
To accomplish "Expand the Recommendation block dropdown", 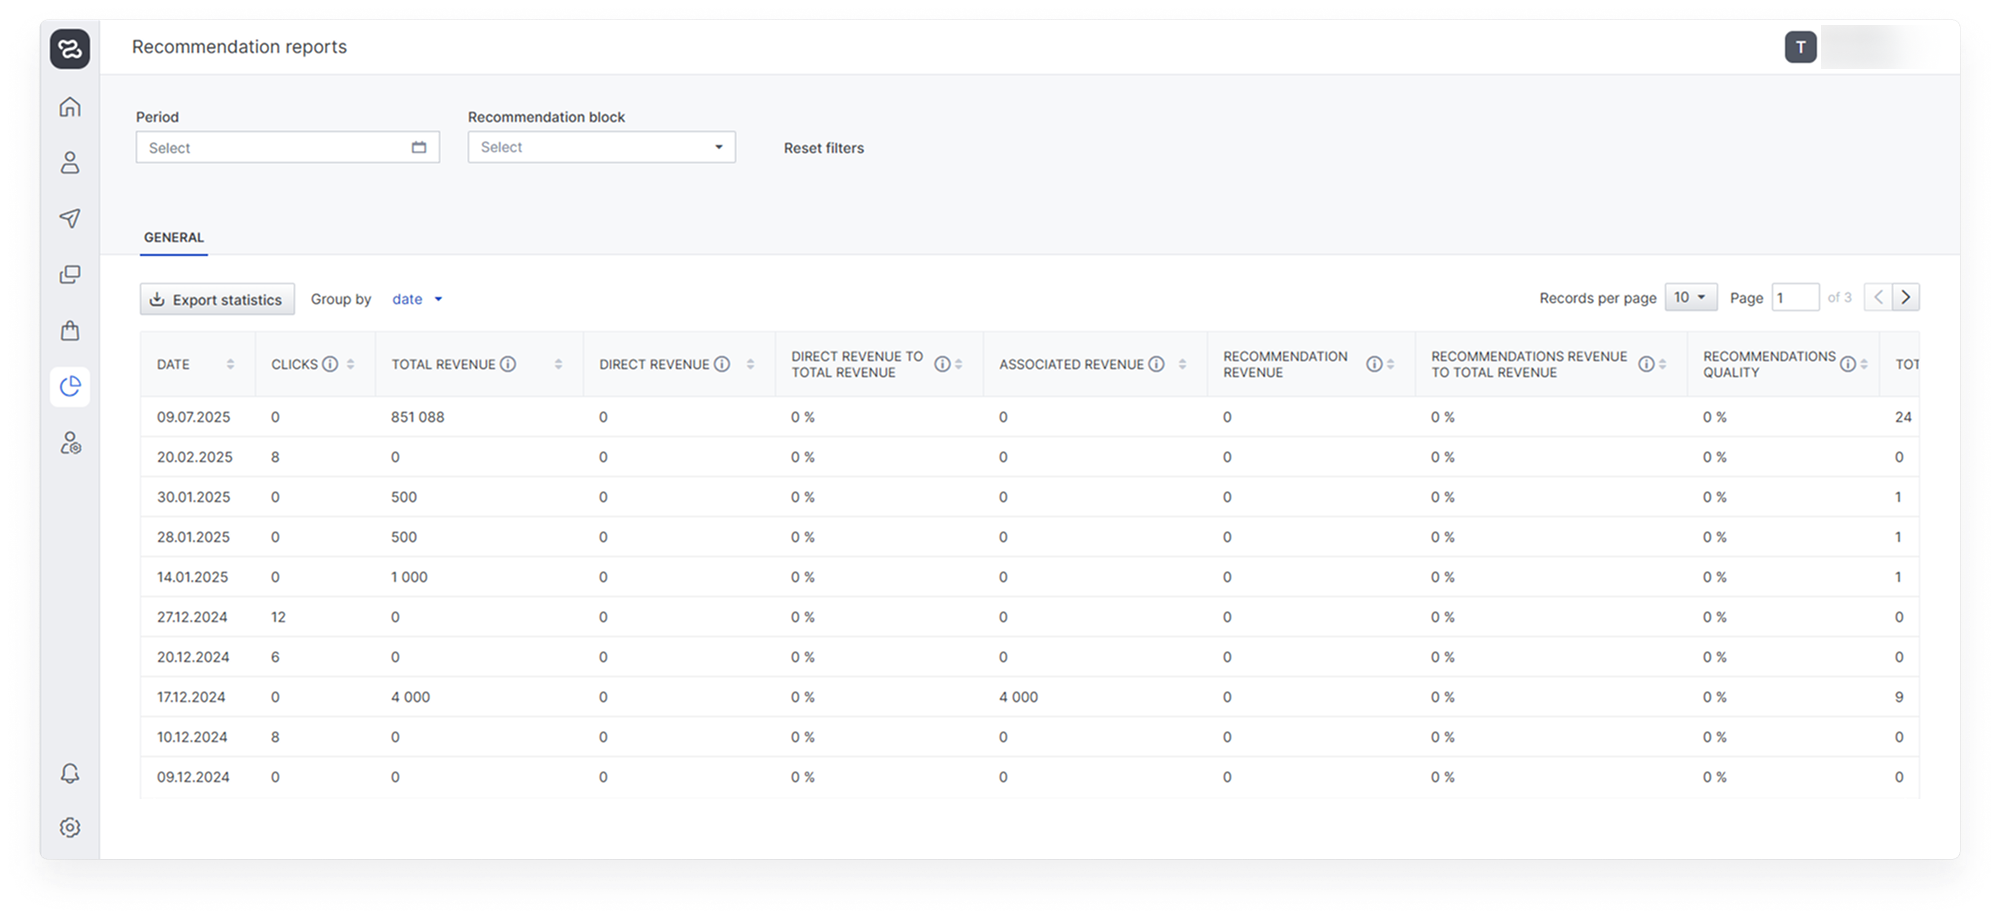I will (601, 147).
